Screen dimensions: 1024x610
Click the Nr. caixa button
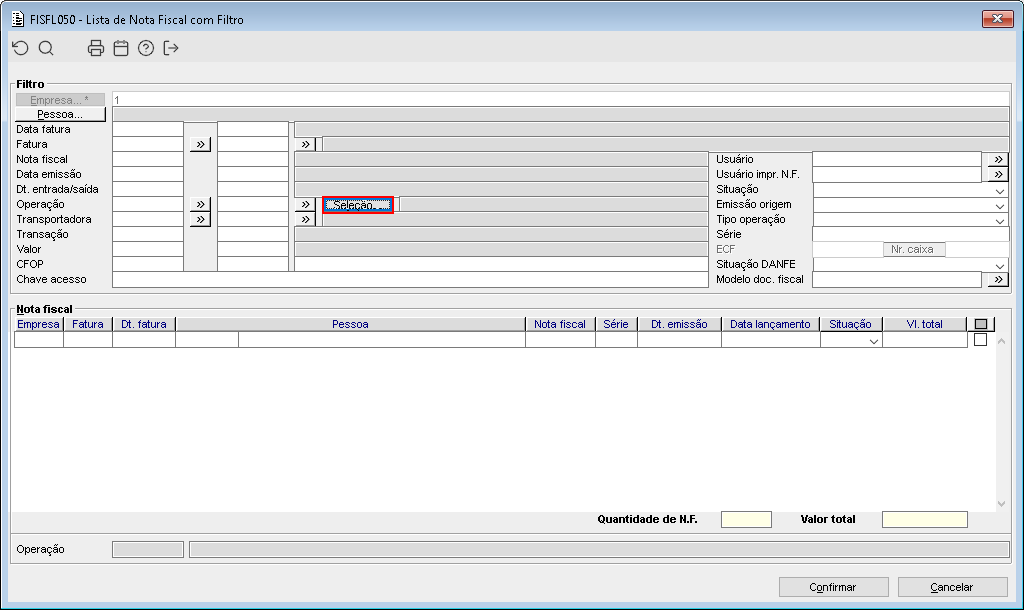[914, 249]
